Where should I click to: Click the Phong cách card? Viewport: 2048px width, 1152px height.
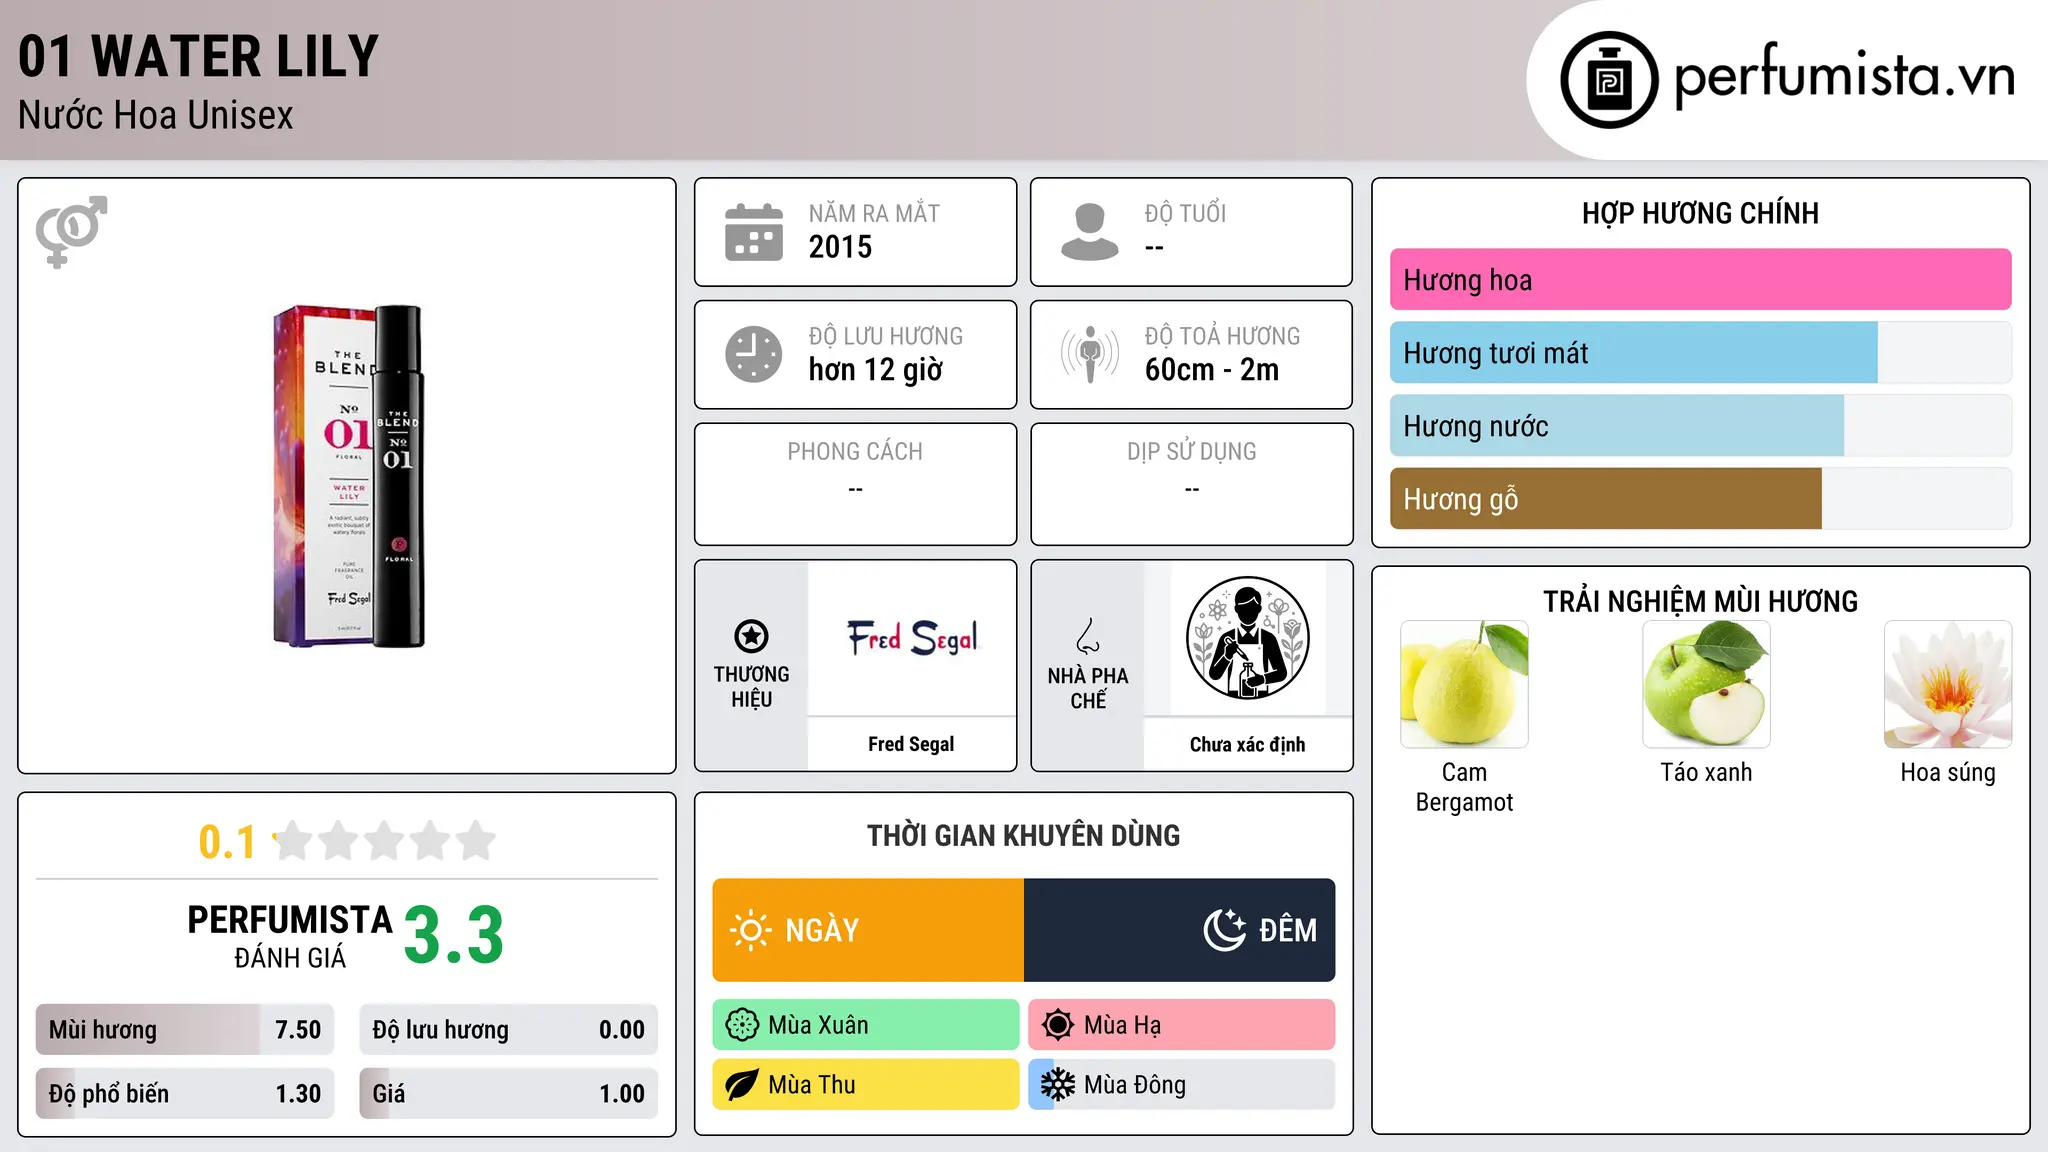[856, 484]
